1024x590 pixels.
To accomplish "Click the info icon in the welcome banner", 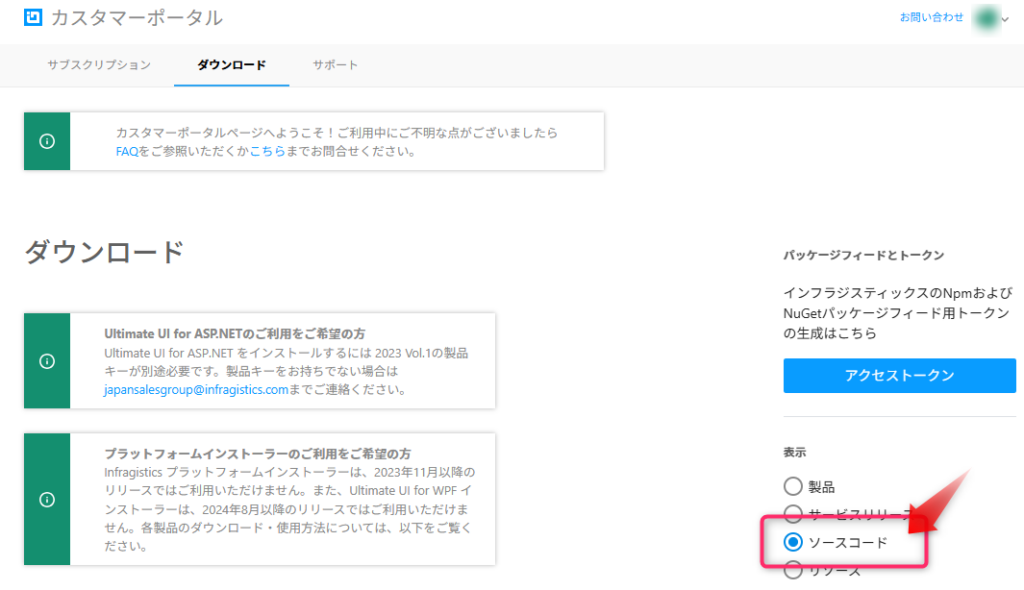I will (x=47, y=141).
